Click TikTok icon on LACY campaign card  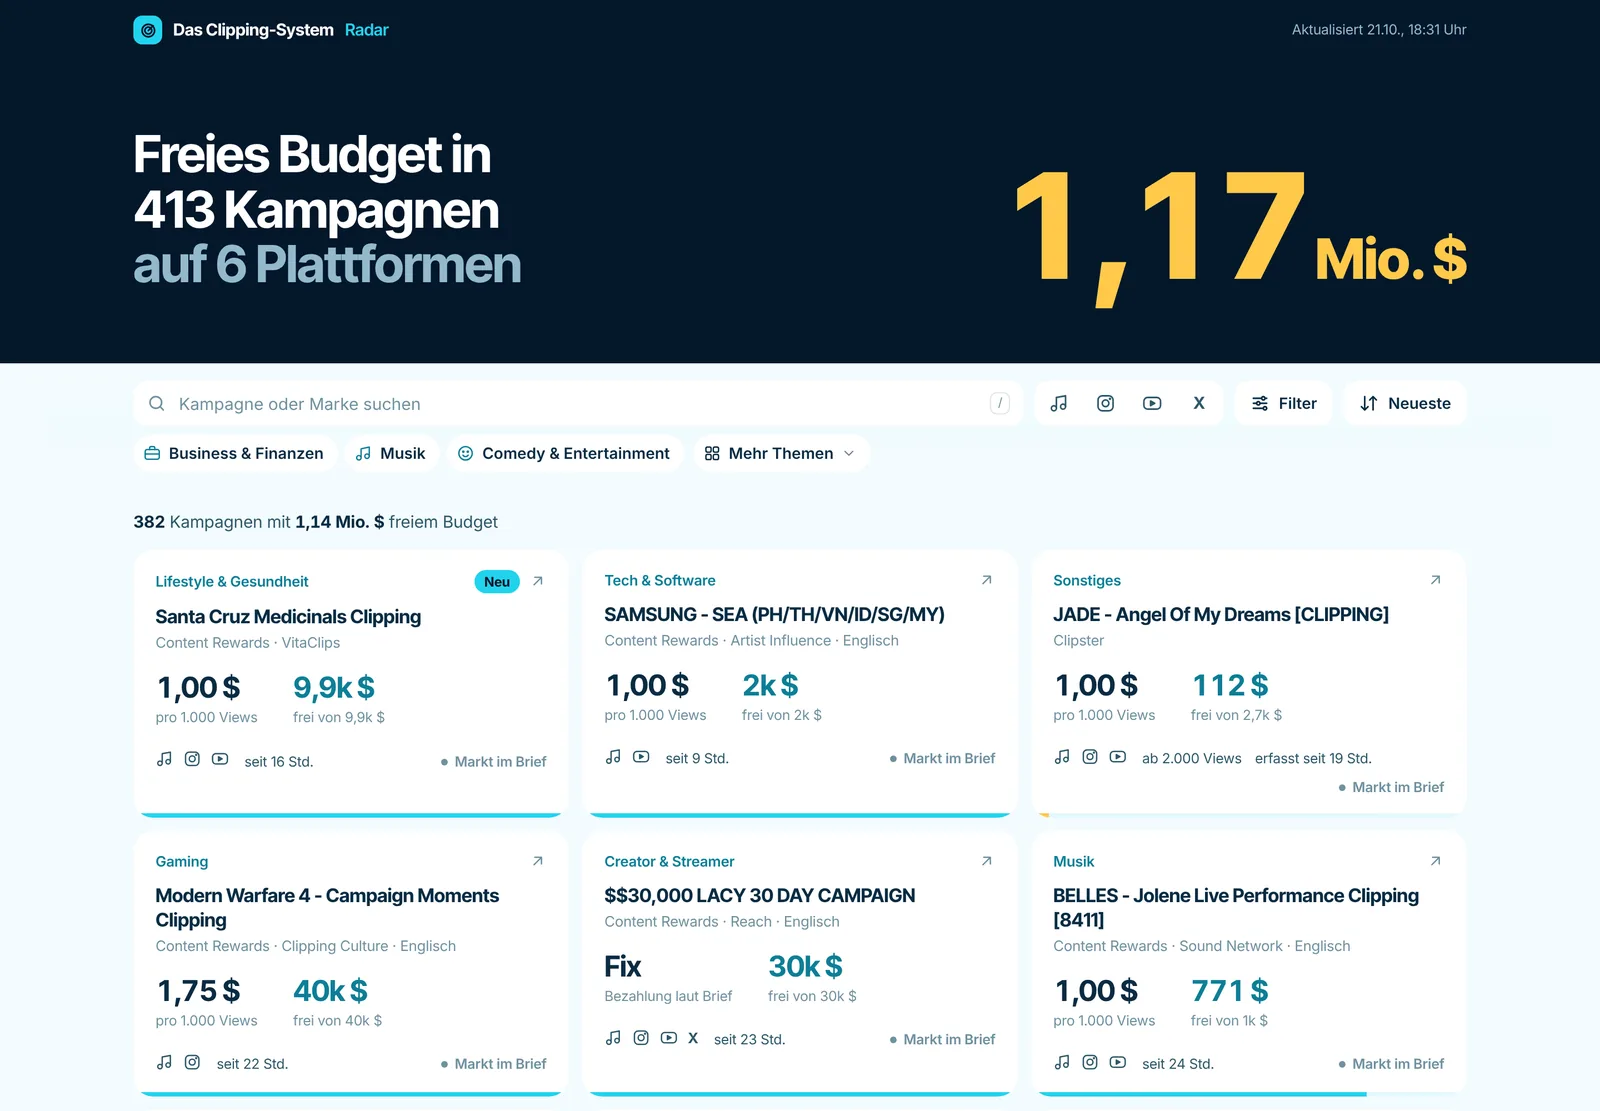pyautogui.click(x=614, y=1038)
